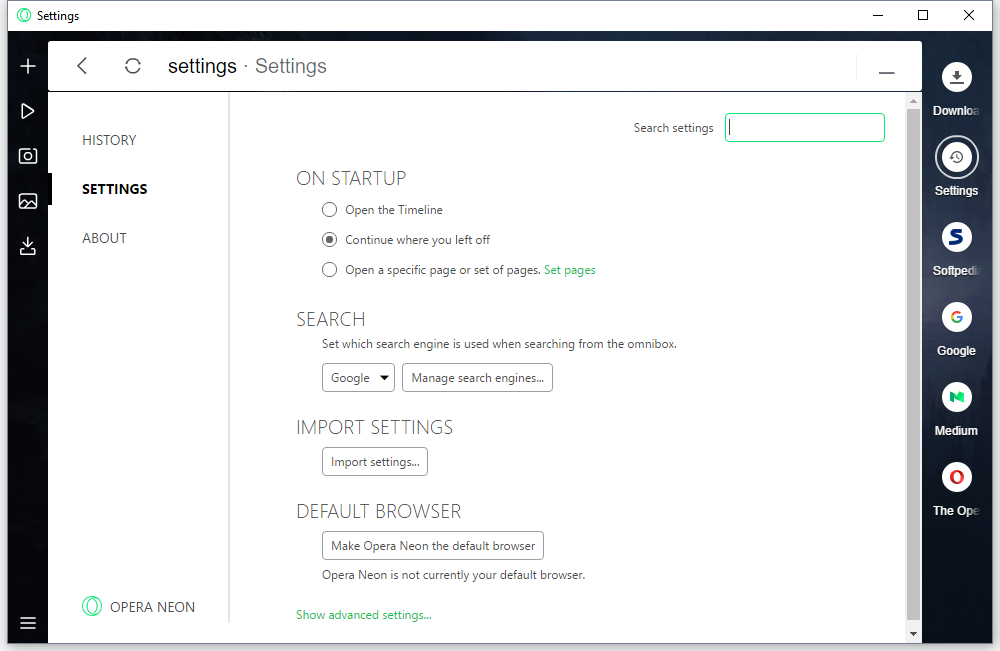1000x651 pixels.
Task: Open the gallery image icon
Action: (27, 201)
